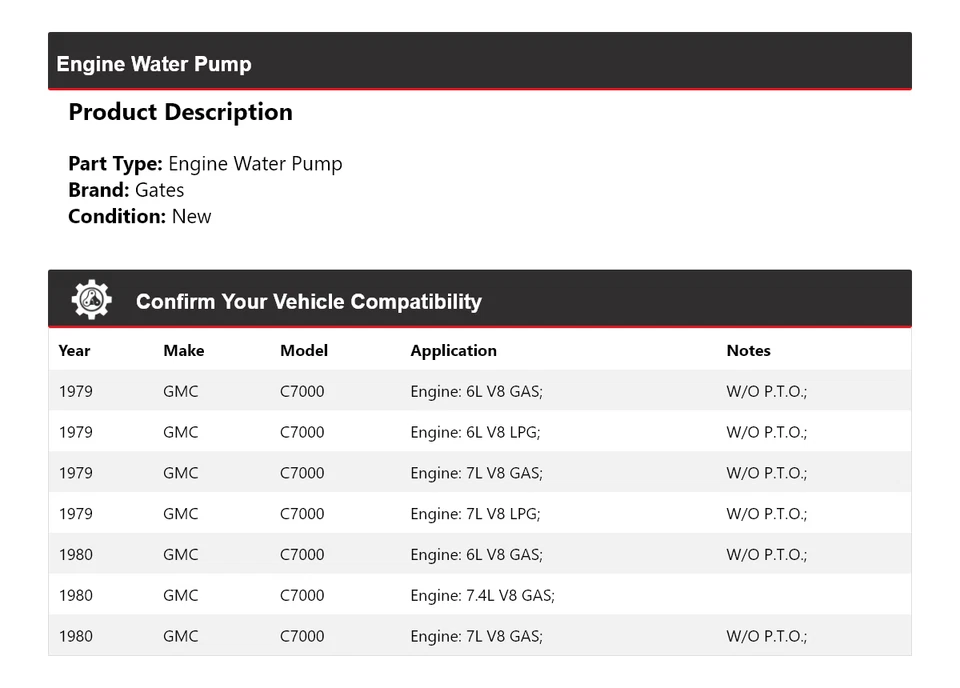Click the Notes column header

(x=748, y=350)
